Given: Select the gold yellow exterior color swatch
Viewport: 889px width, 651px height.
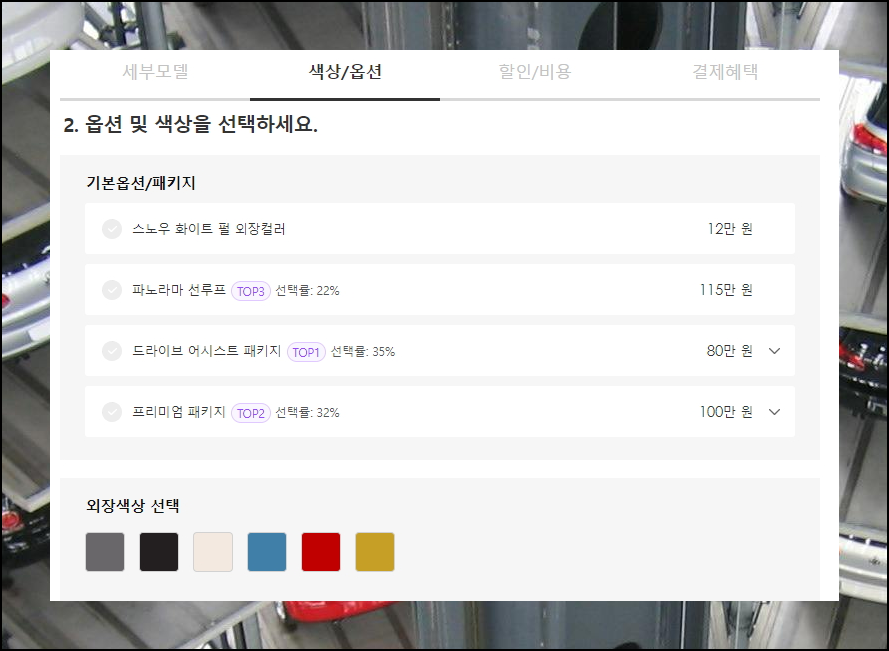Looking at the screenshot, I should [375, 552].
